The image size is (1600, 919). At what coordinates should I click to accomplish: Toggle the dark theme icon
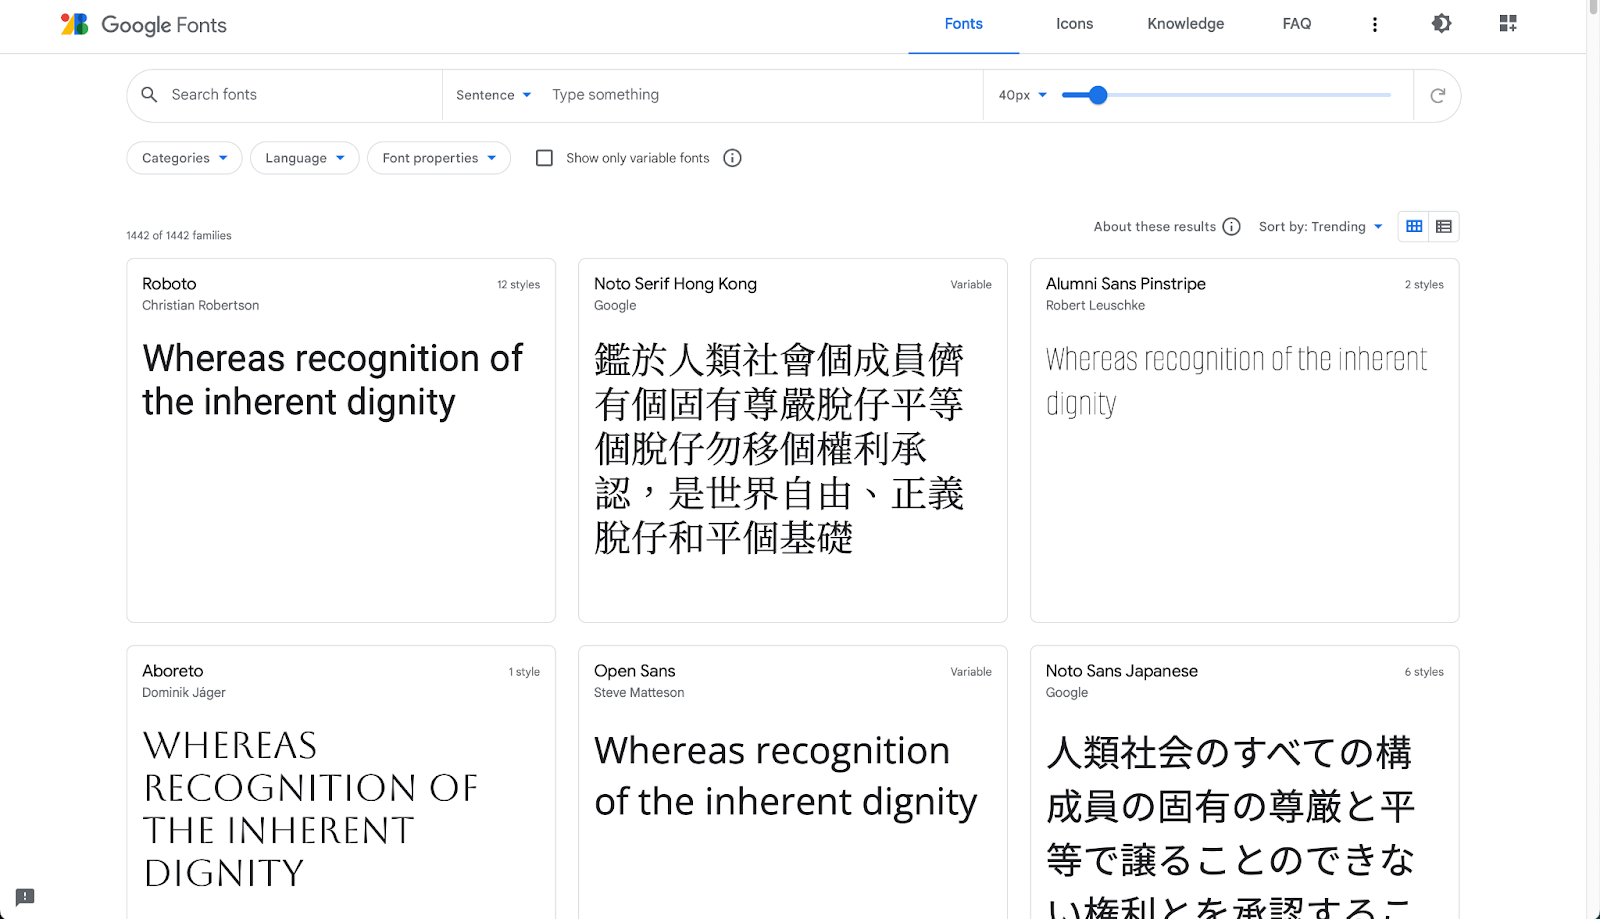pos(1441,23)
